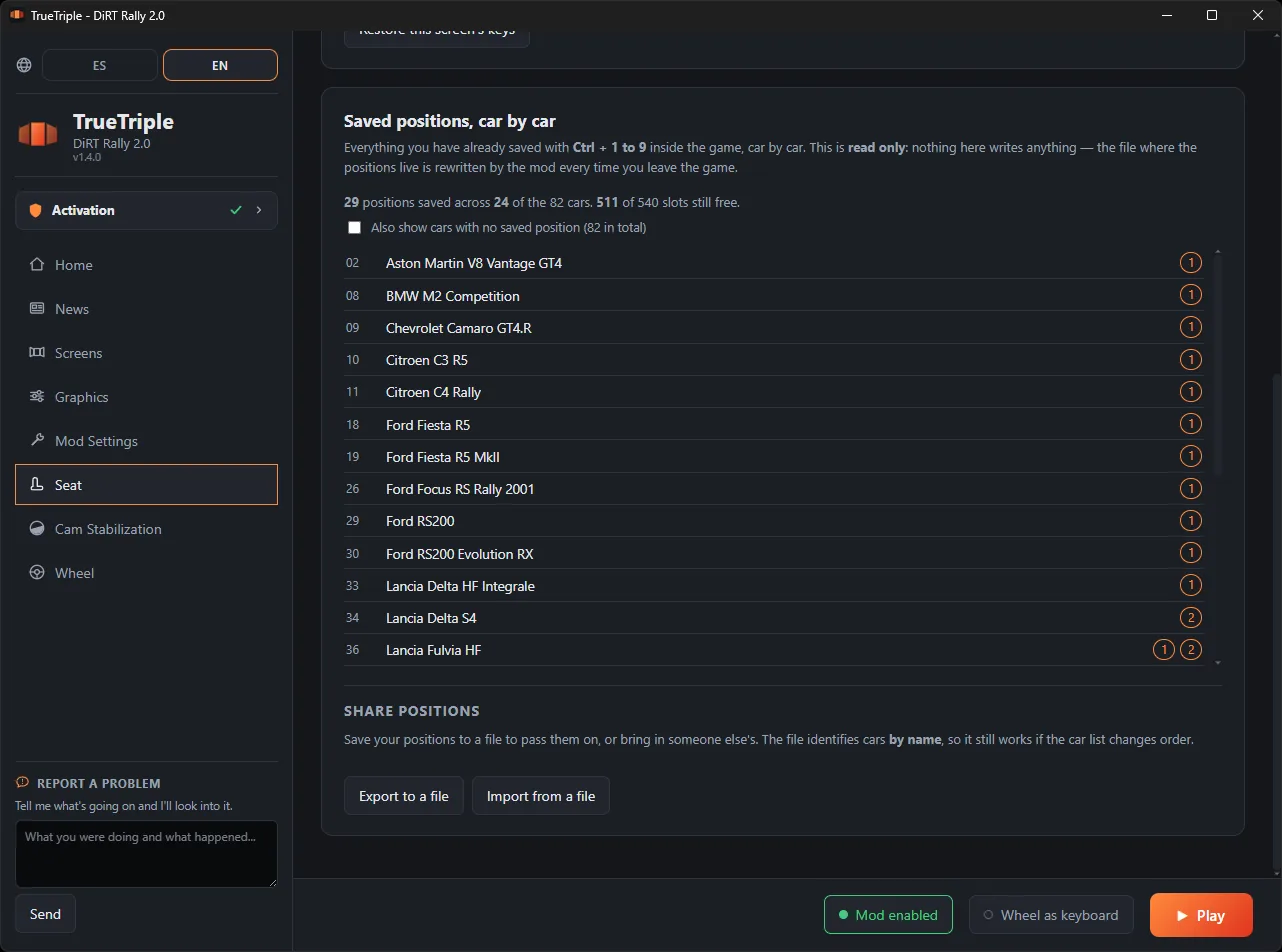Toggle Wheel as keyboard
Image resolution: width=1282 pixels, height=952 pixels.
(x=1051, y=915)
